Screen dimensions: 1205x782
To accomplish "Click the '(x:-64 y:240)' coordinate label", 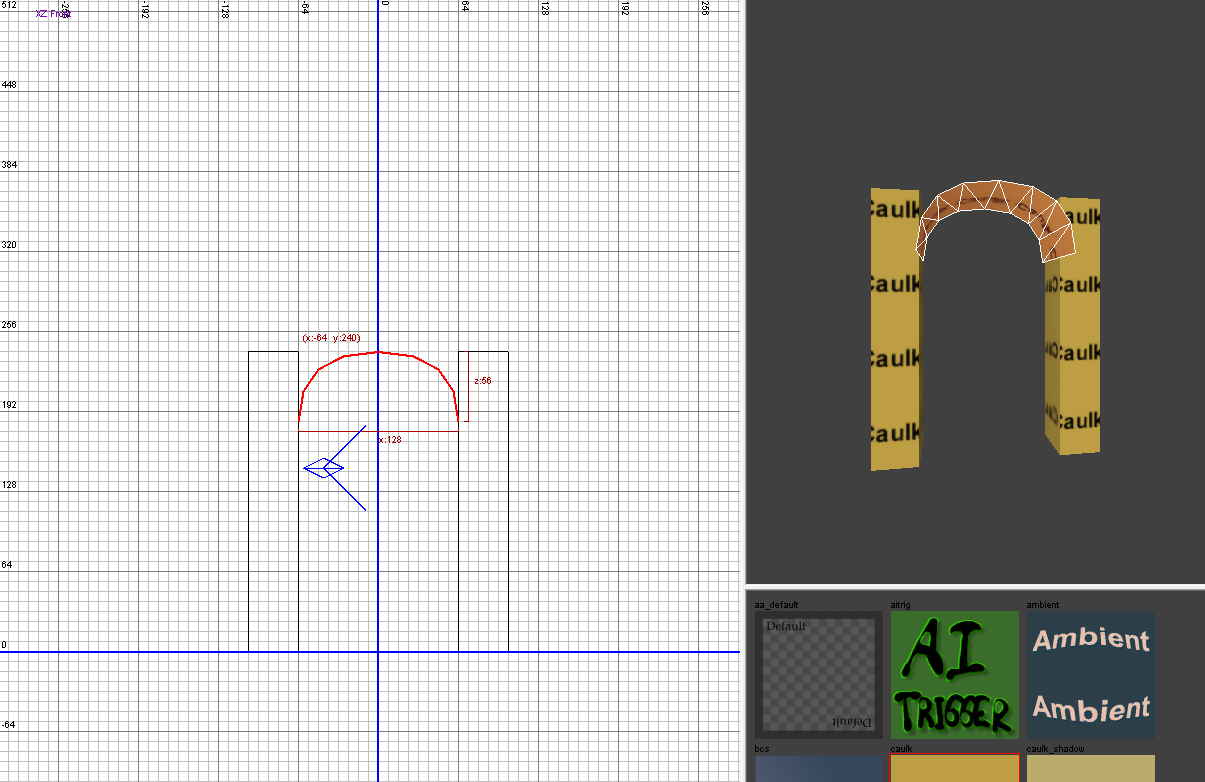I will 331,338.
